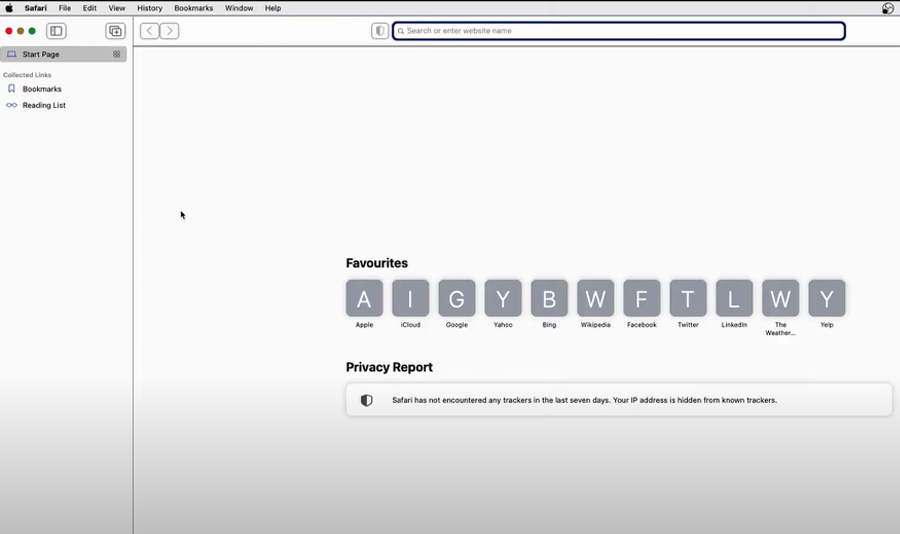Image resolution: width=900 pixels, height=534 pixels.
Task: Open the iCloud favourite tile
Action: pos(410,298)
